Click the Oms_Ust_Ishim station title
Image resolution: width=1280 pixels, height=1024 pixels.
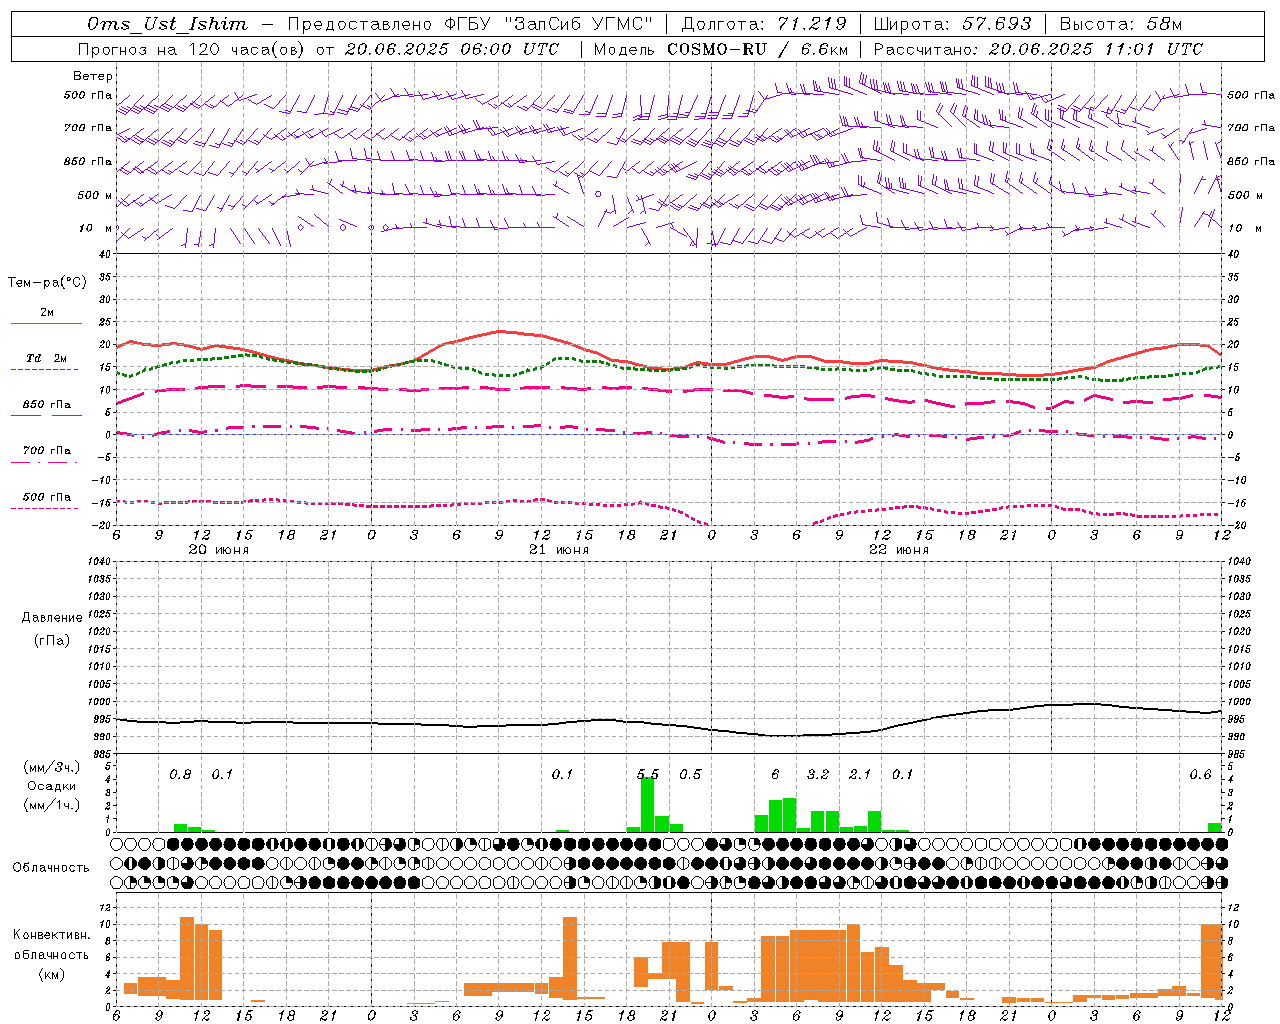[166, 24]
